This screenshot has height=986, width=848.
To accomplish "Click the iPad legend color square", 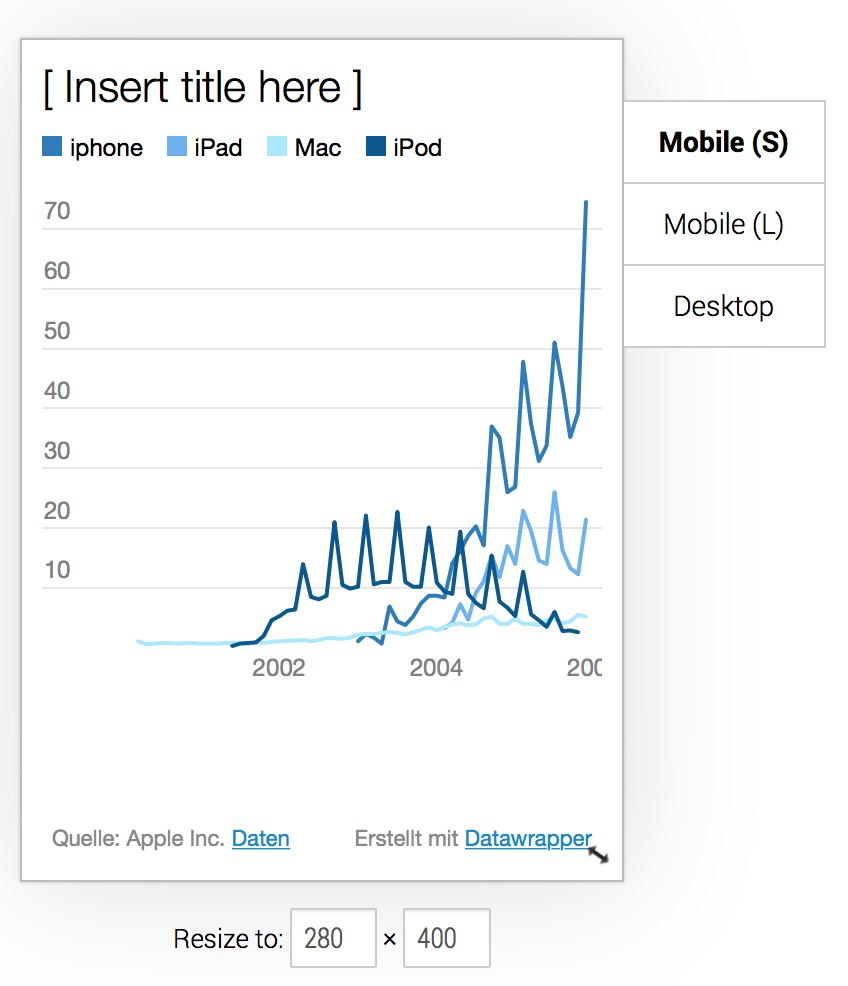I will pos(177,146).
